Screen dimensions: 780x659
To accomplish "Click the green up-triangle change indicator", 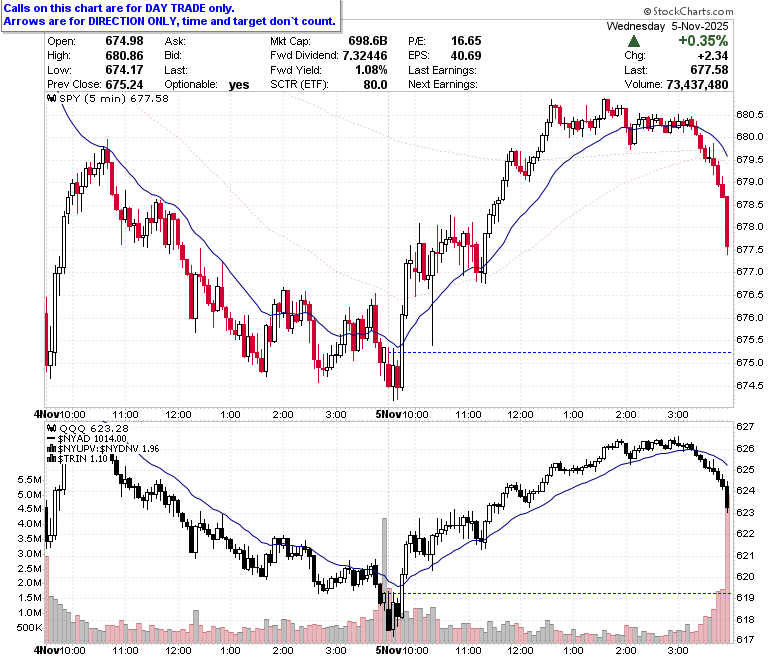I will pos(634,41).
